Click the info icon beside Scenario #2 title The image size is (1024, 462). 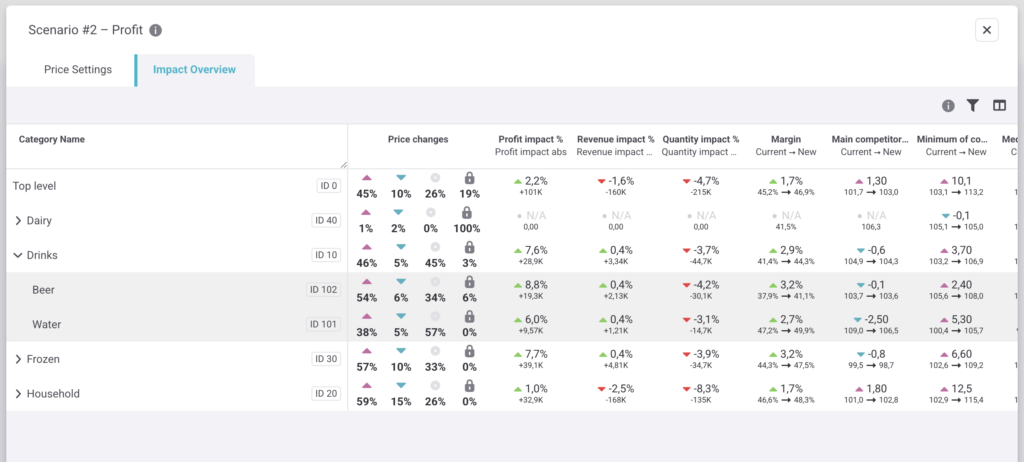coord(155,30)
